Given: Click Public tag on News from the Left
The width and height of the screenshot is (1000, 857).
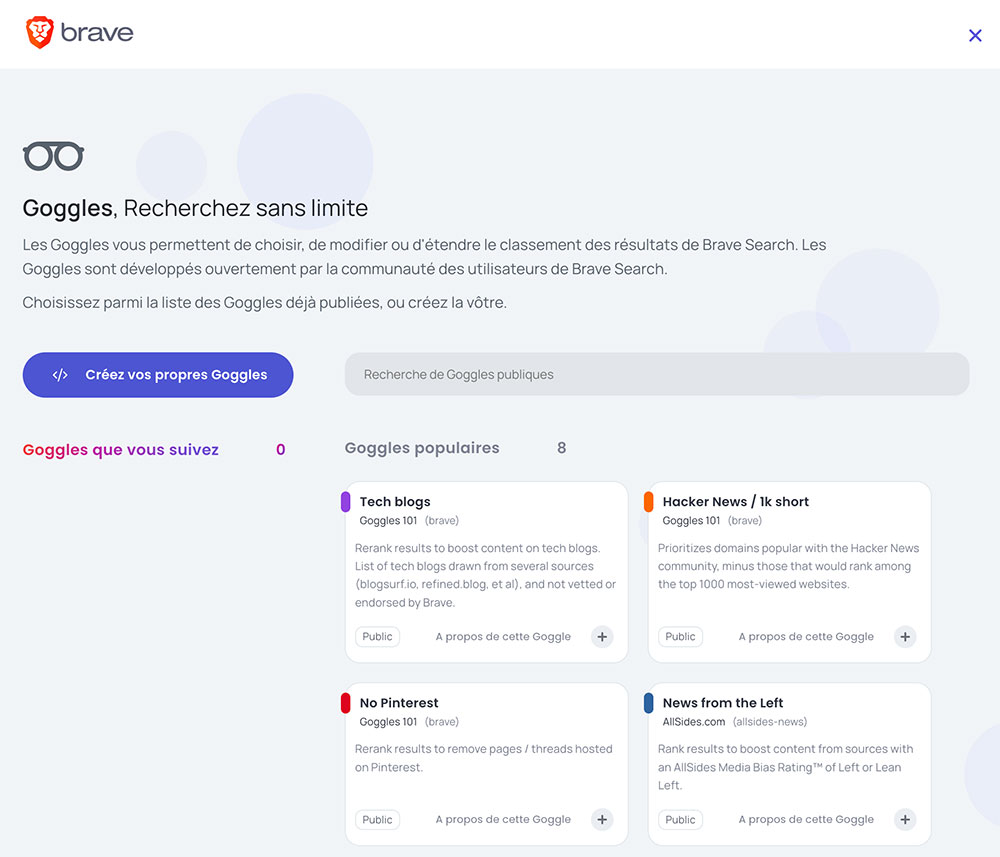Looking at the screenshot, I should (x=680, y=819).
